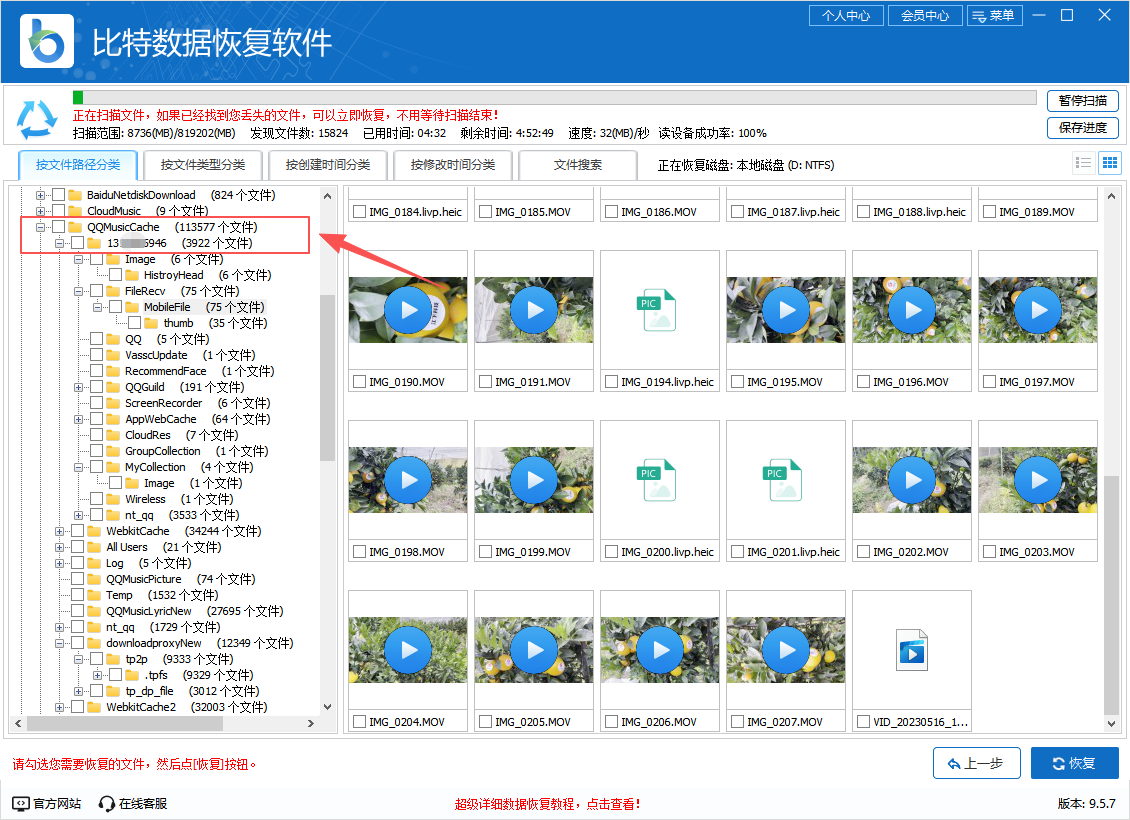Check the IMG_0191.MOV checkbox

[486, 381]
